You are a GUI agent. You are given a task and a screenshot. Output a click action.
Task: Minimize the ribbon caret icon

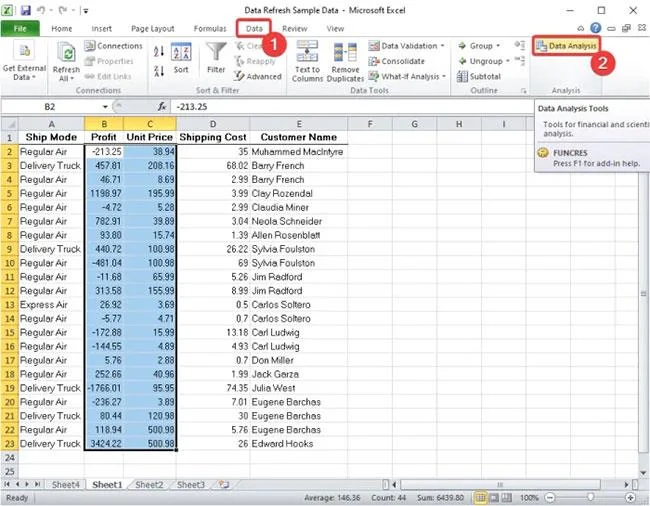(x=581, y=28)
